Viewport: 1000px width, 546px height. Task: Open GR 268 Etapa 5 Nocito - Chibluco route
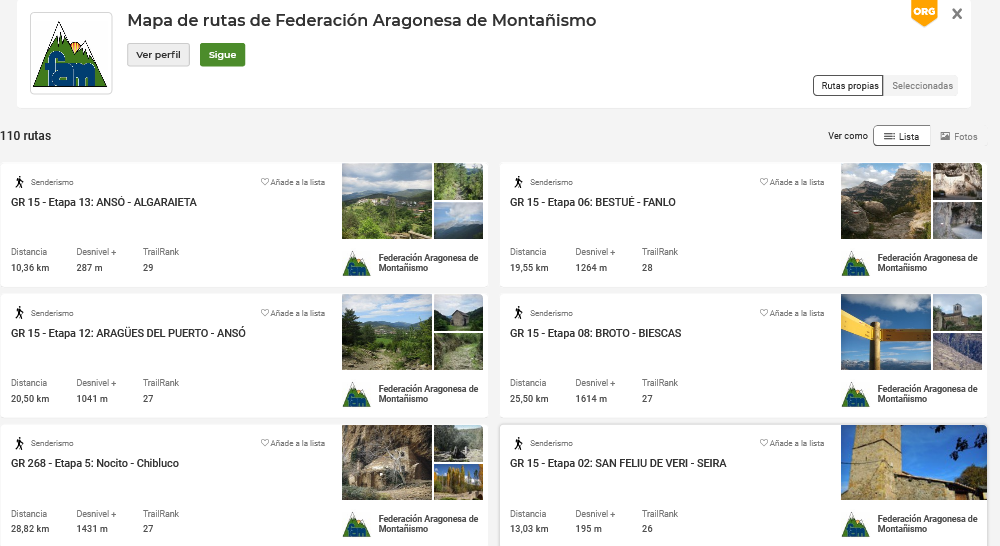point(95,464)
